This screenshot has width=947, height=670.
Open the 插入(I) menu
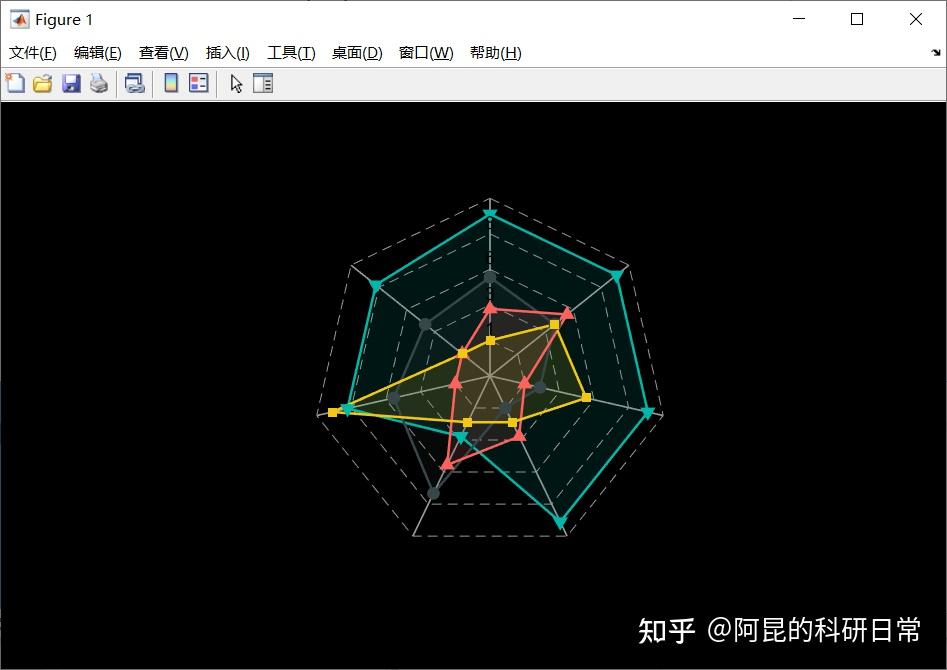pyautogui.click(x=227, y=53)
